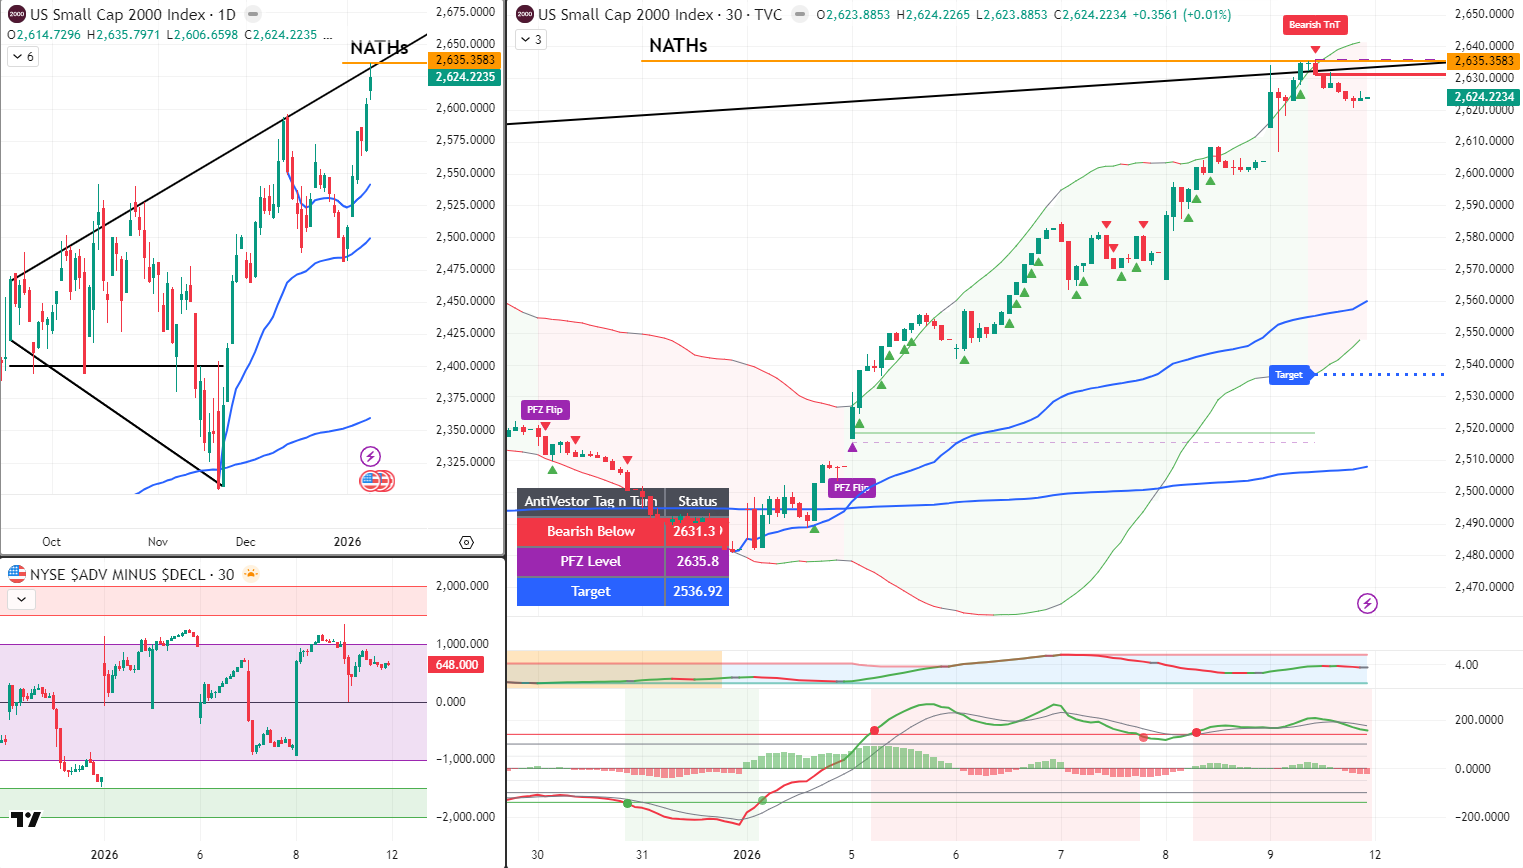Expand the 6-indicator list on the daily chart
1523x868 pixels.
(20, 56)
